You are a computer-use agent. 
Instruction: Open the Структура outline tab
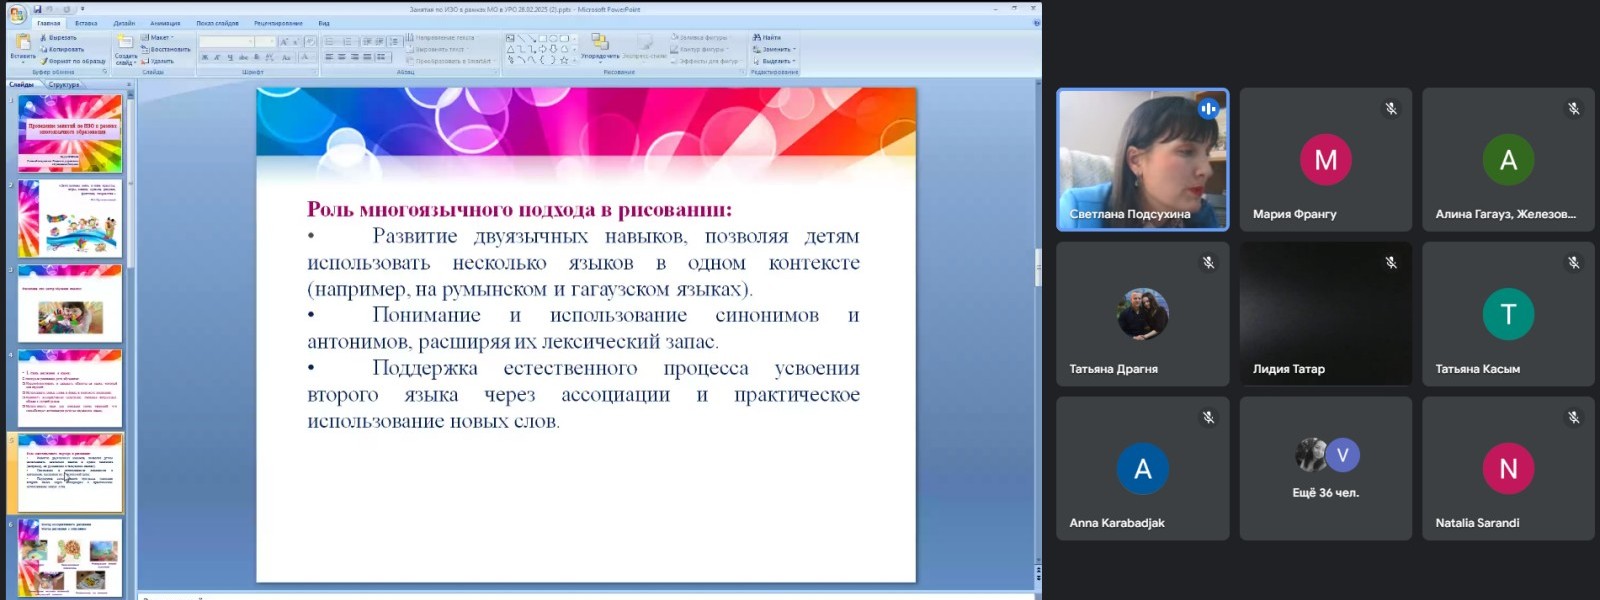tap(64, 85)
